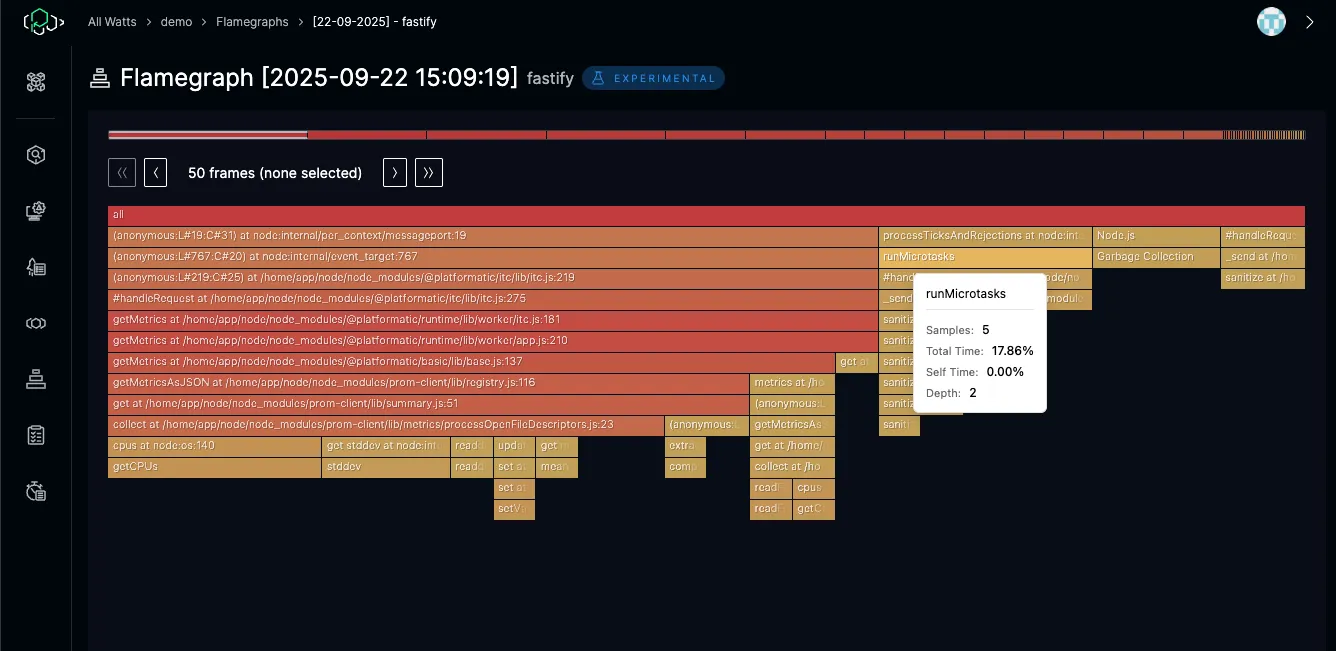
Task: Open the demo breadcrumb link
Action: (x=176, y=21)
